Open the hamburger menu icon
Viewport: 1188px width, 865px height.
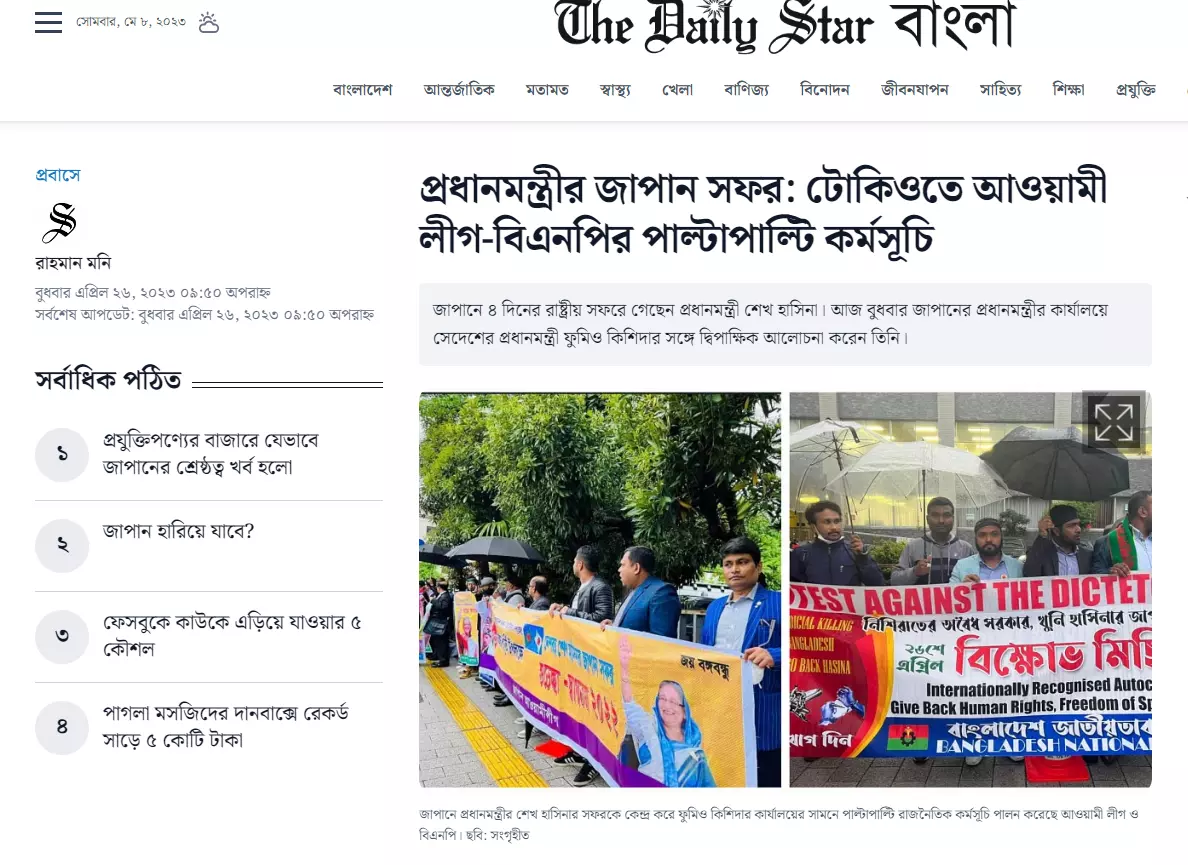(x=48, y=22)
